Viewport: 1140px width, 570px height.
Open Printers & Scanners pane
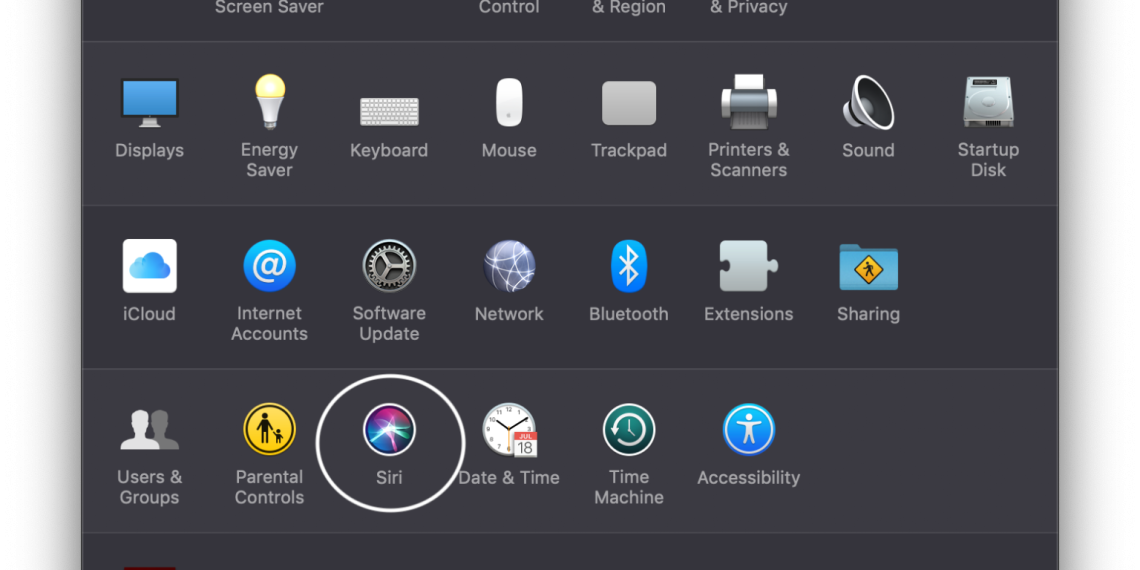[x=748, y=102]
